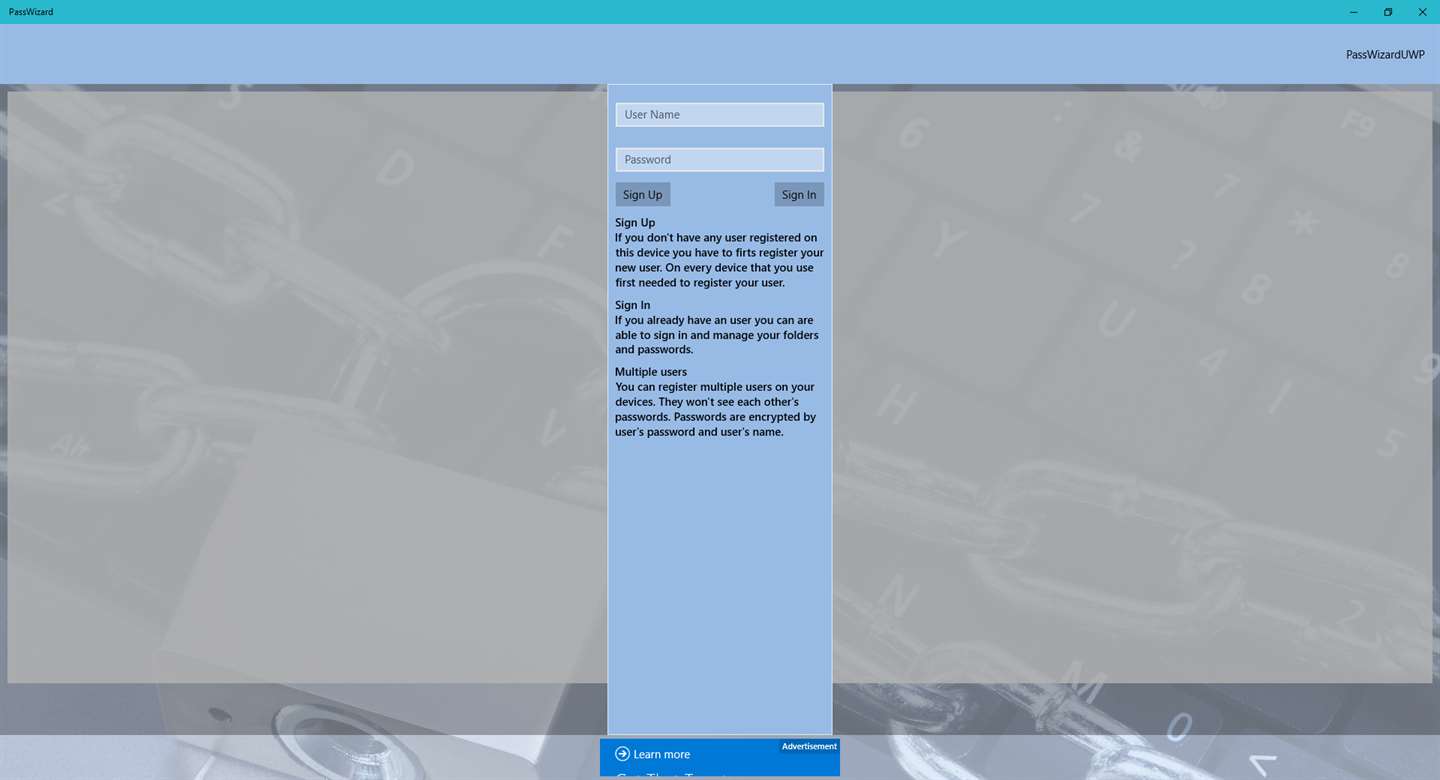Screen dimensions: 1440x780
Task: Click the Sign In help heading
Action: coord(632,305)
